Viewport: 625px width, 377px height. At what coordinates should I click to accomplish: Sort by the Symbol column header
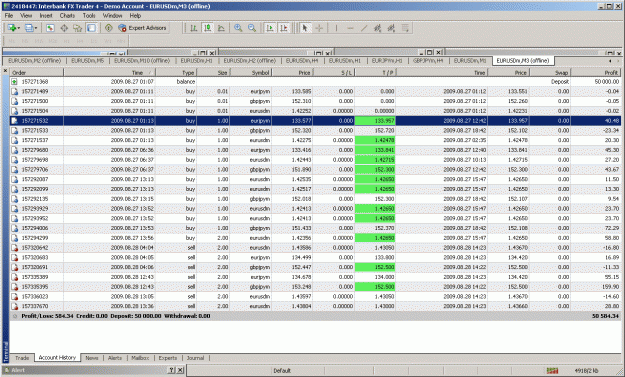pos(251,73)
